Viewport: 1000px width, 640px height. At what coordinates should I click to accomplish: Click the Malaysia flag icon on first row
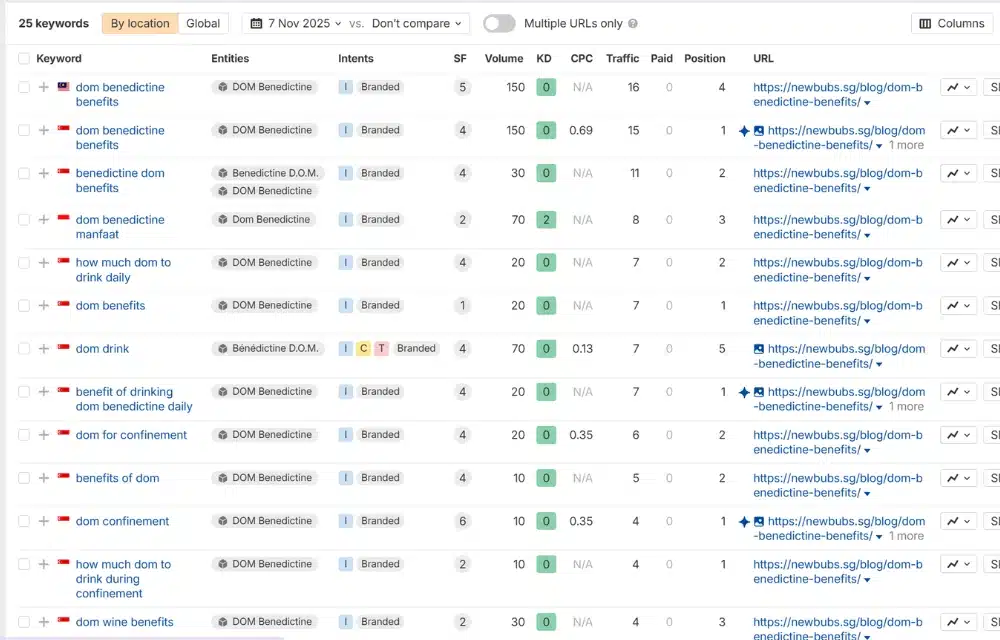pos(63,85)
